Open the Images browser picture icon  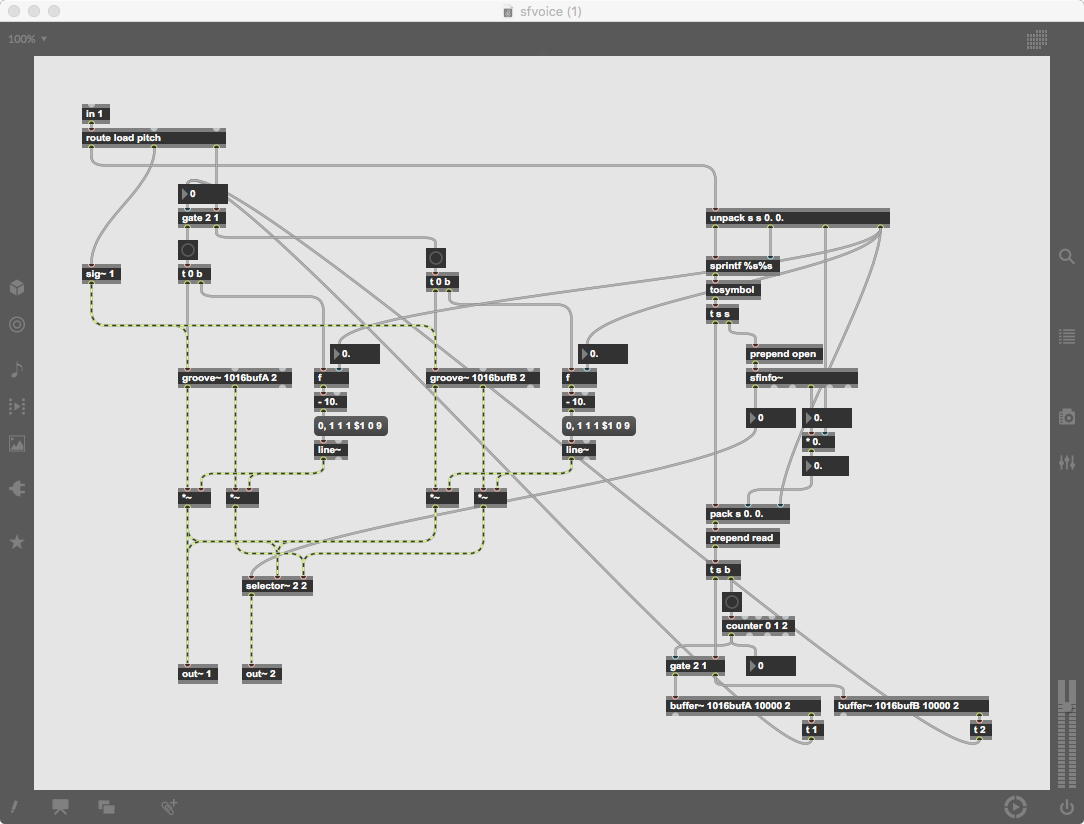point(17,444)
